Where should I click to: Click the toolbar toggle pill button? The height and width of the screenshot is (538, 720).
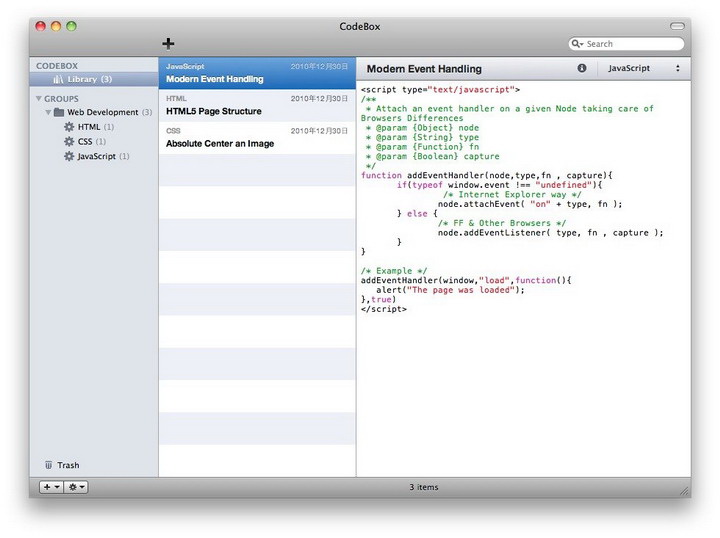click(677, 26)
